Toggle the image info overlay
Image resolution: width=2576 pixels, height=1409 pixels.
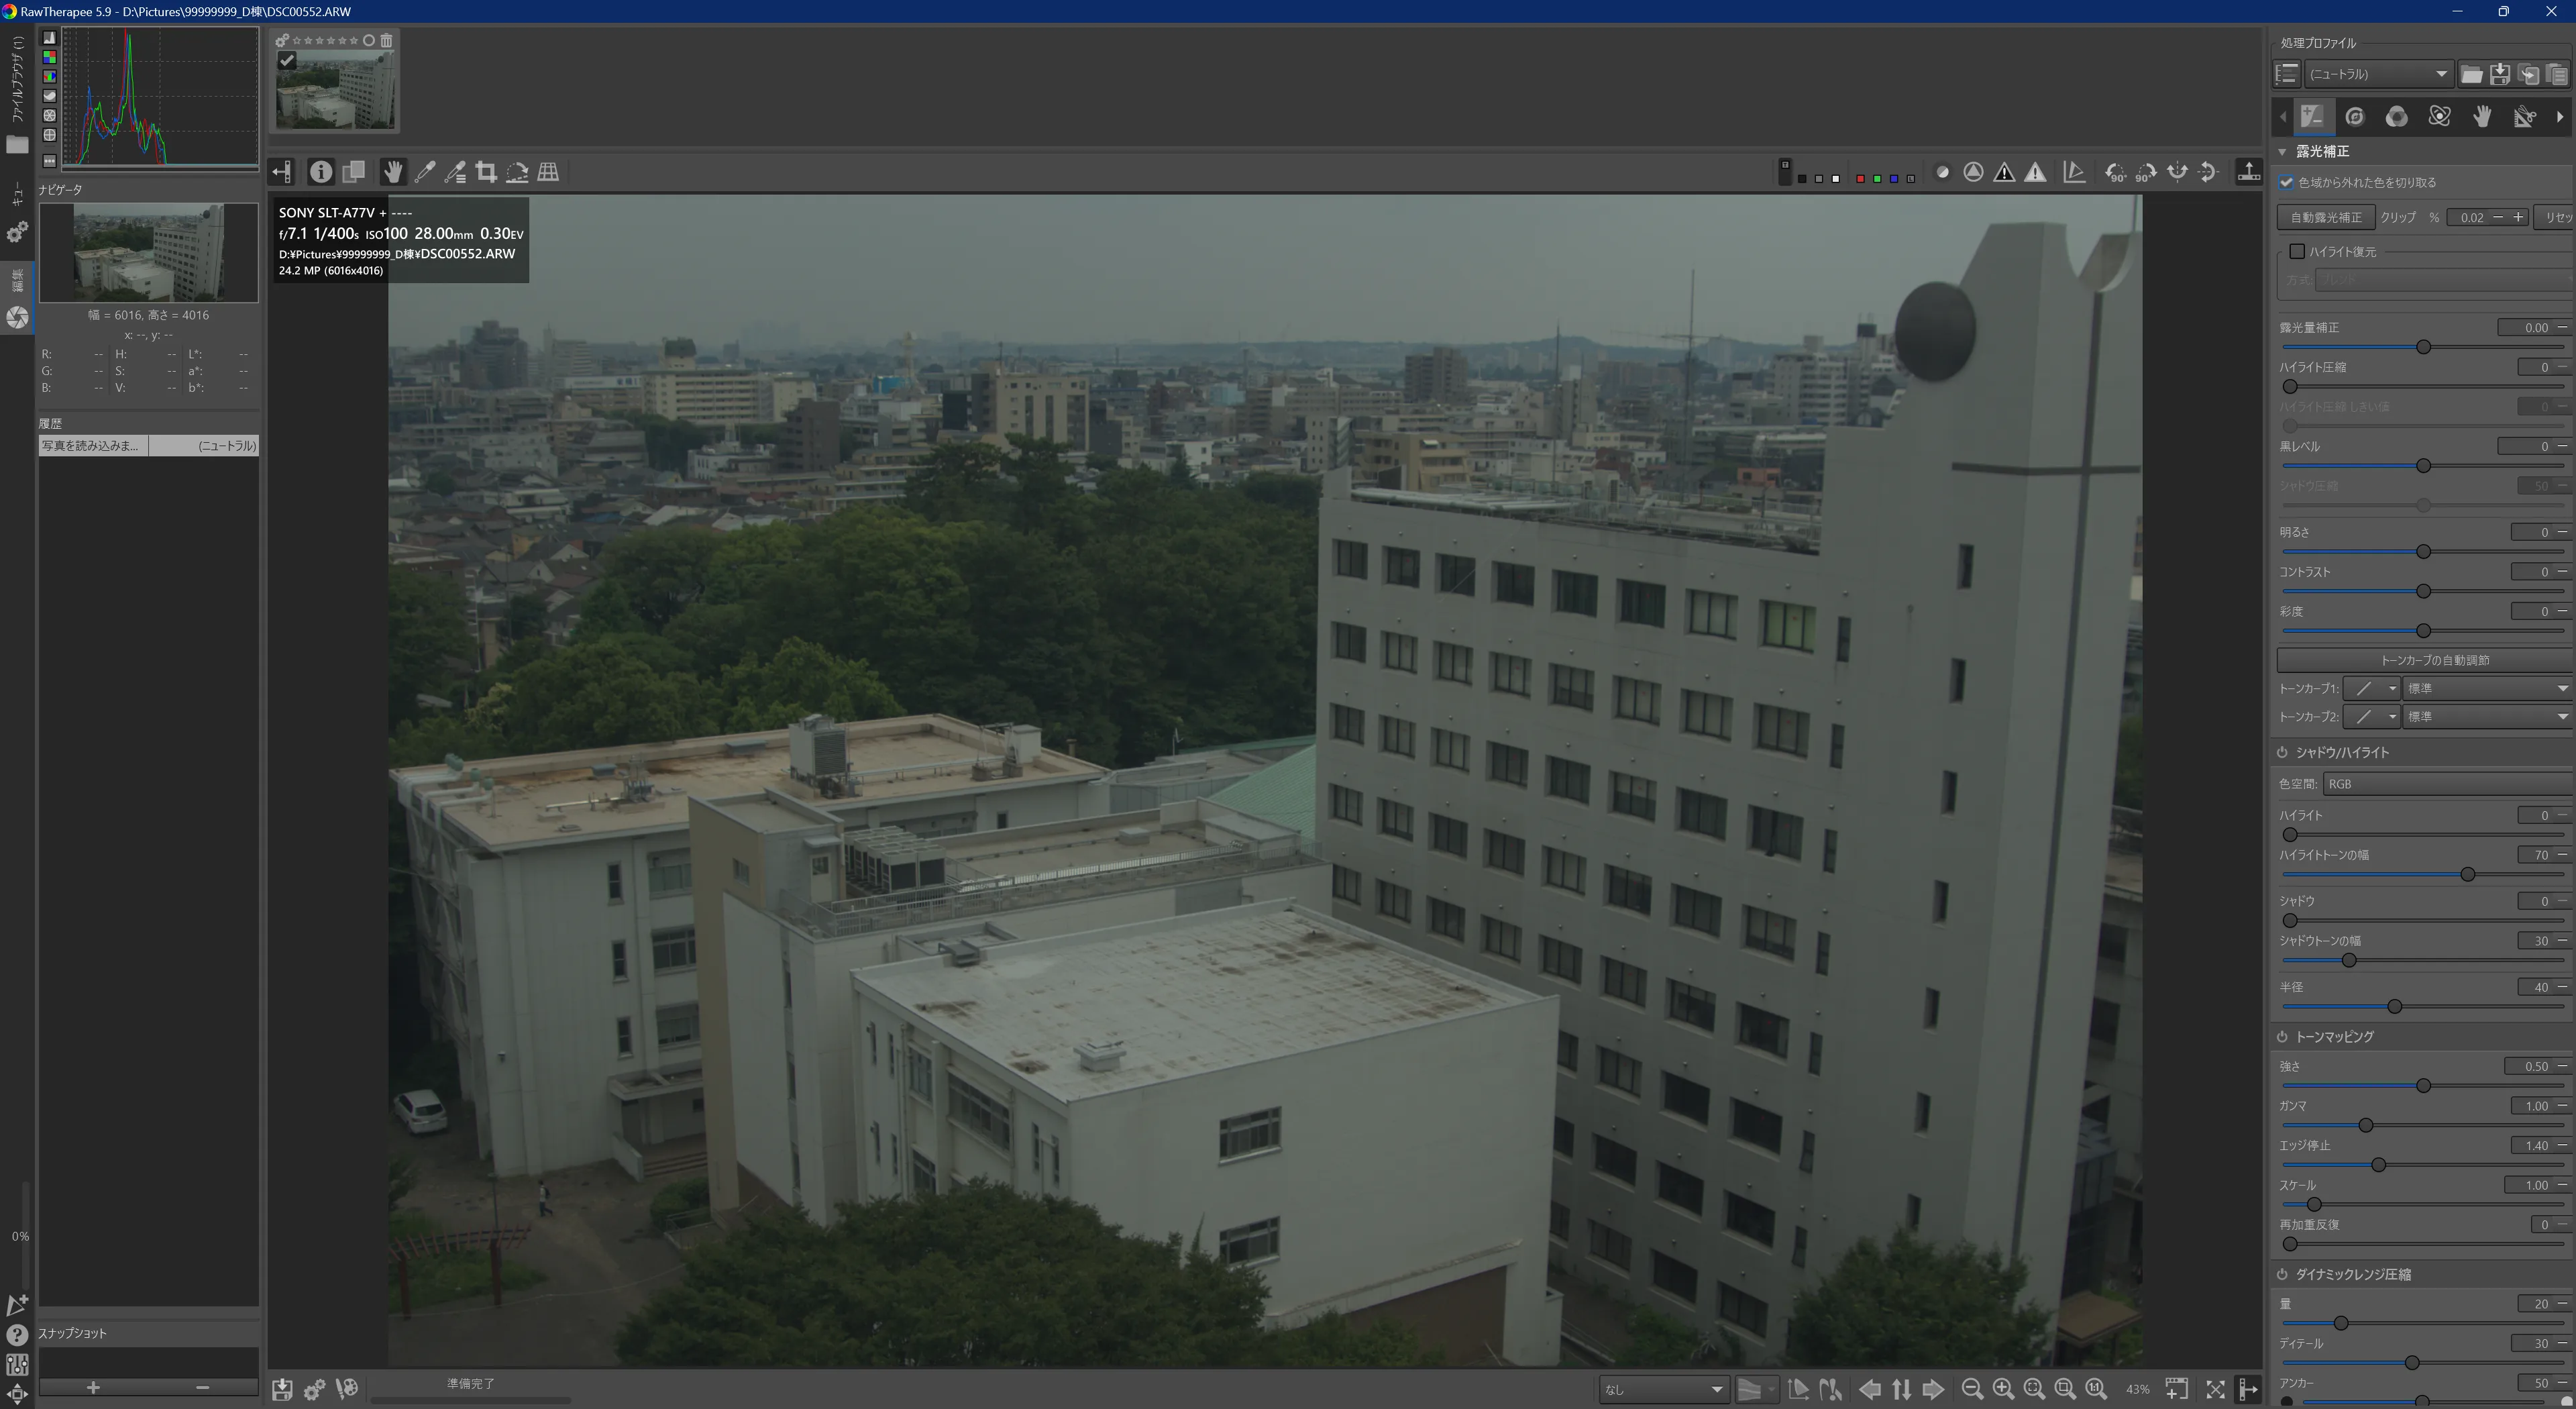[320, 172]
